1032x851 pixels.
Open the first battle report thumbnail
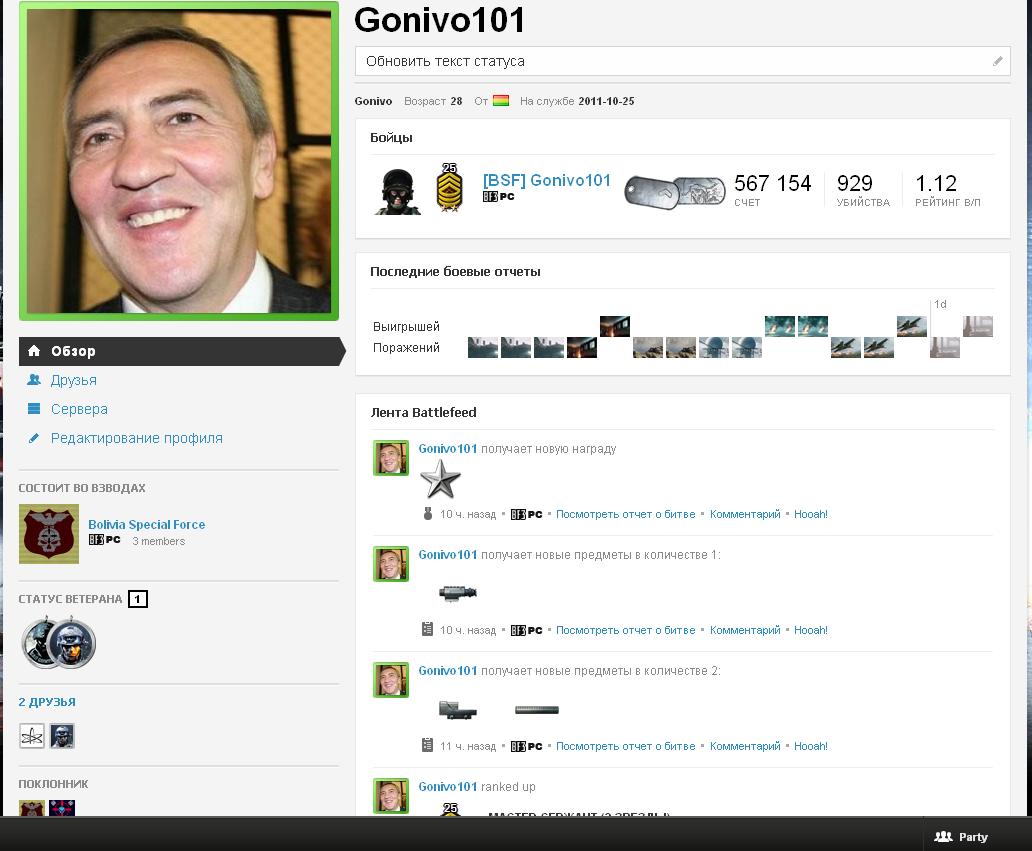[483, 347]
